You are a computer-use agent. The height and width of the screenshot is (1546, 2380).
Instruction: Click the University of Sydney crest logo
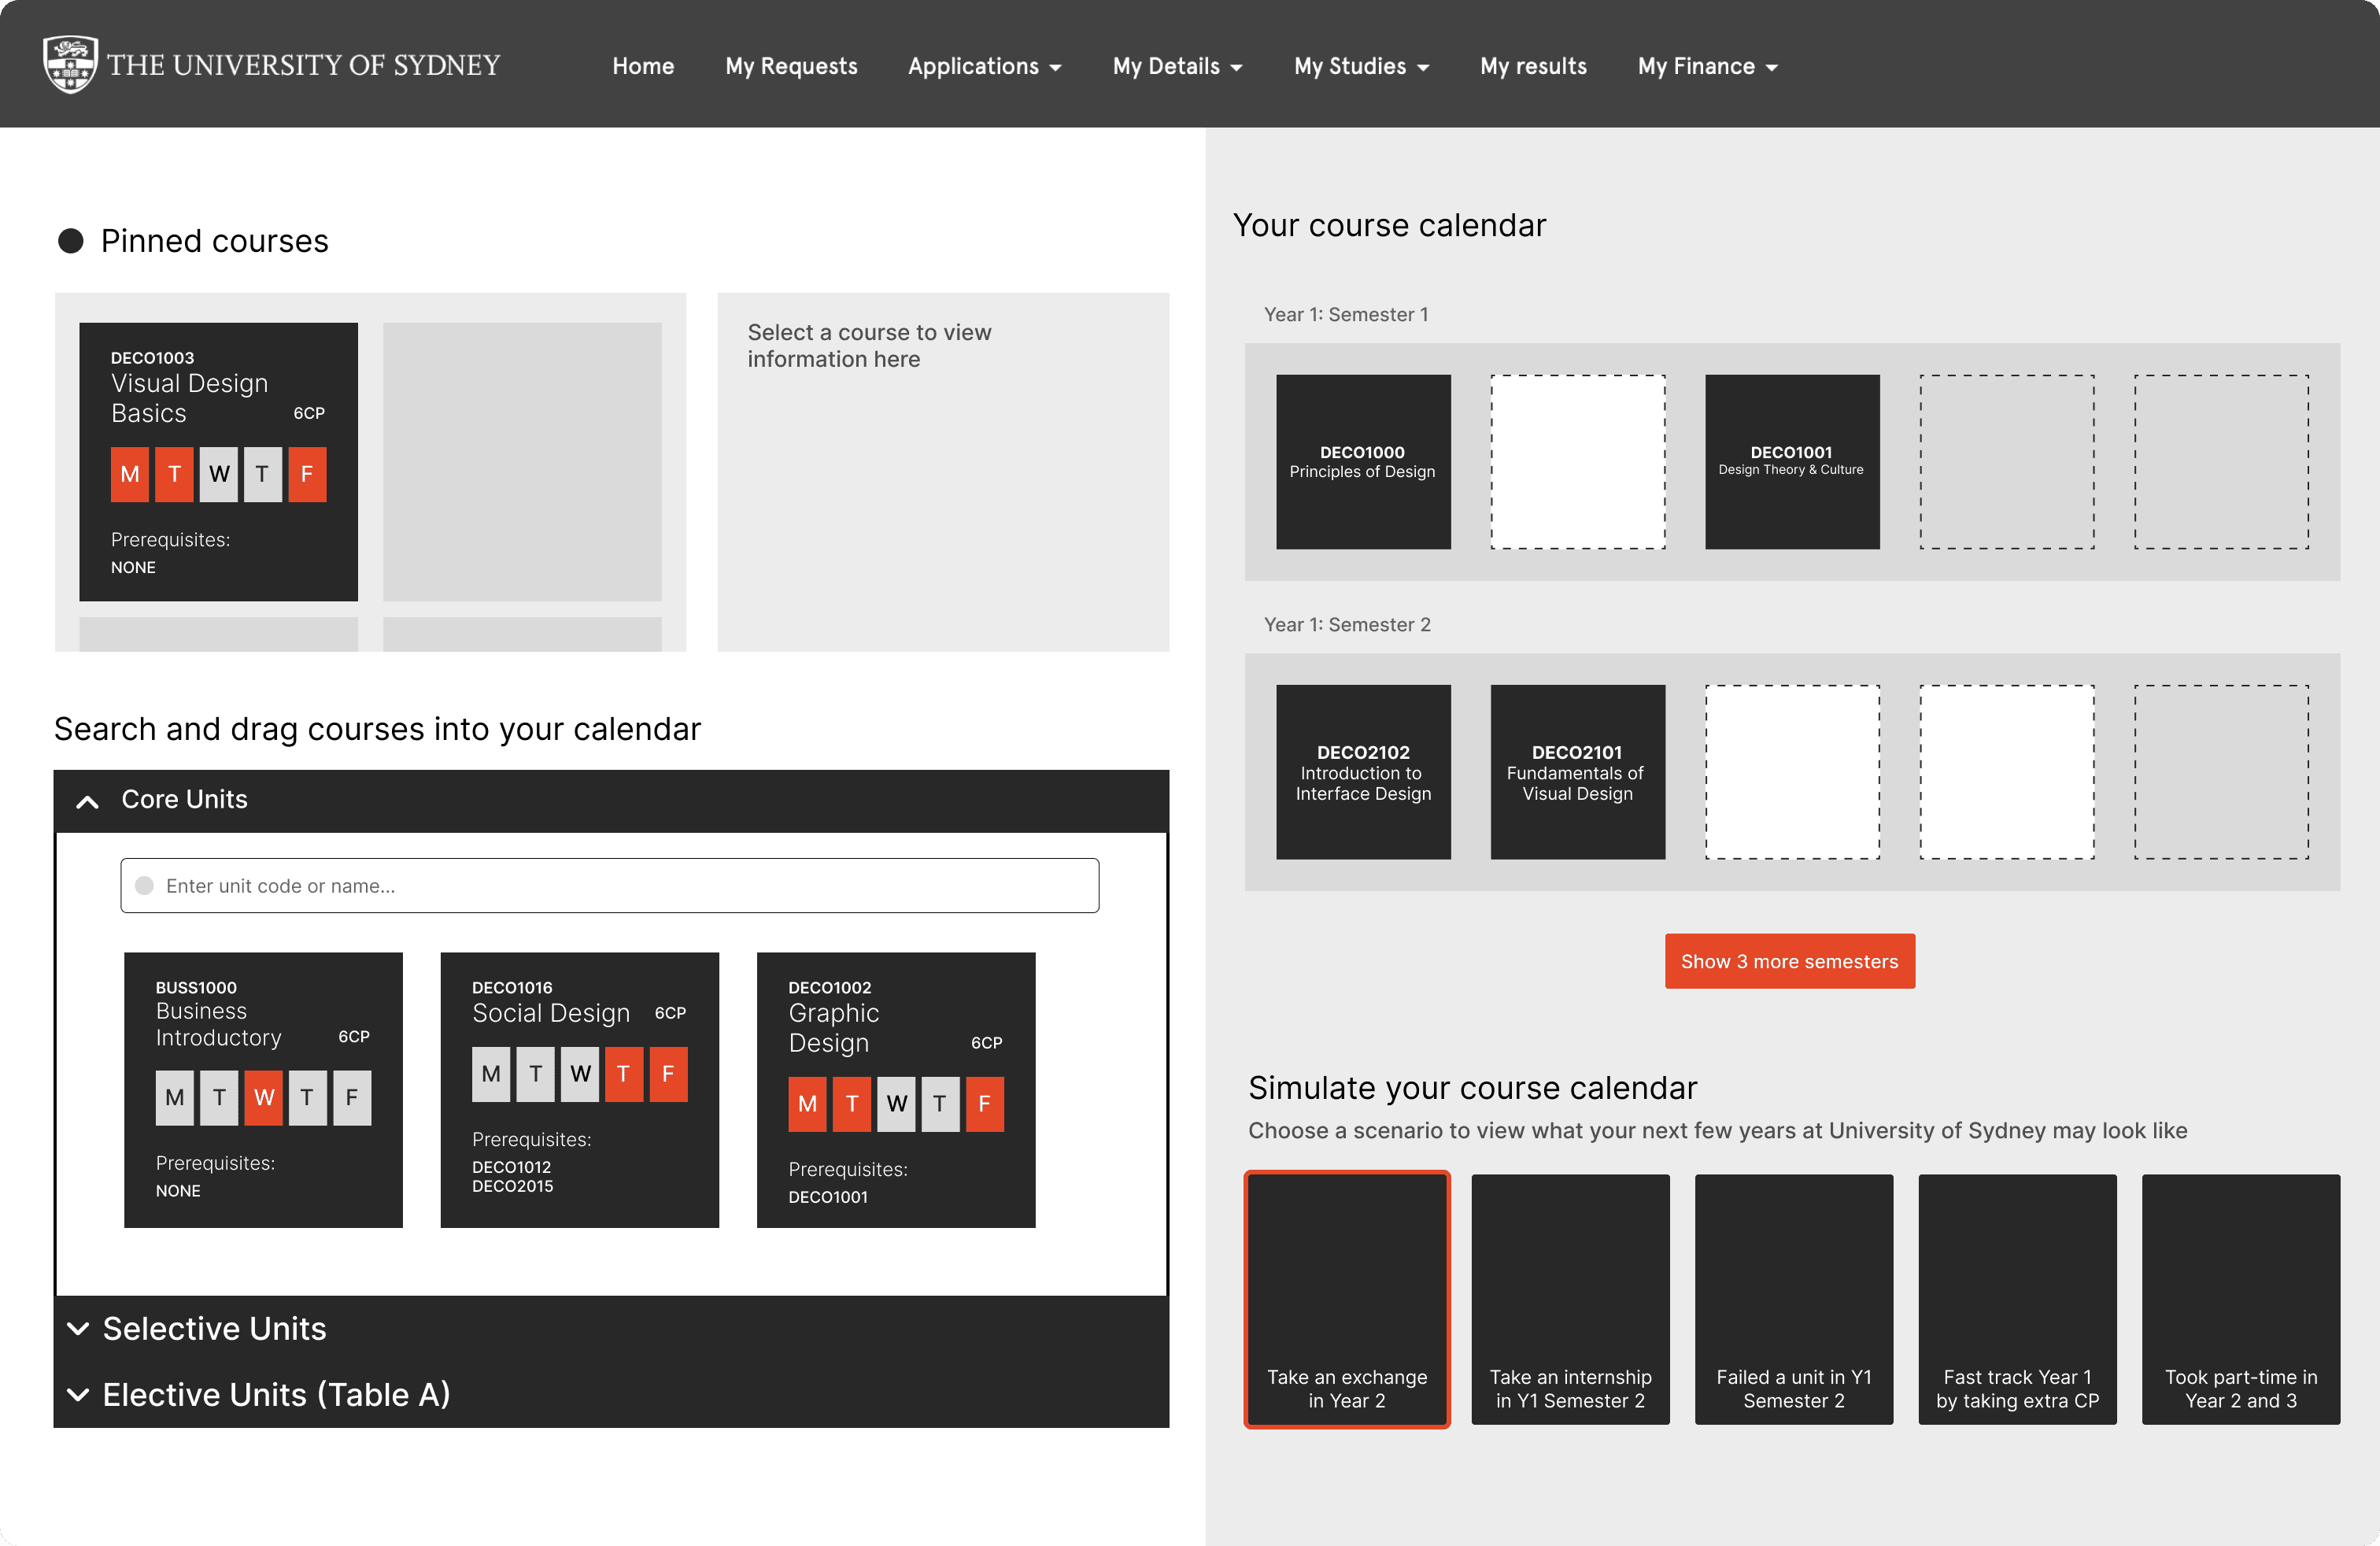(x=70, y=65)
